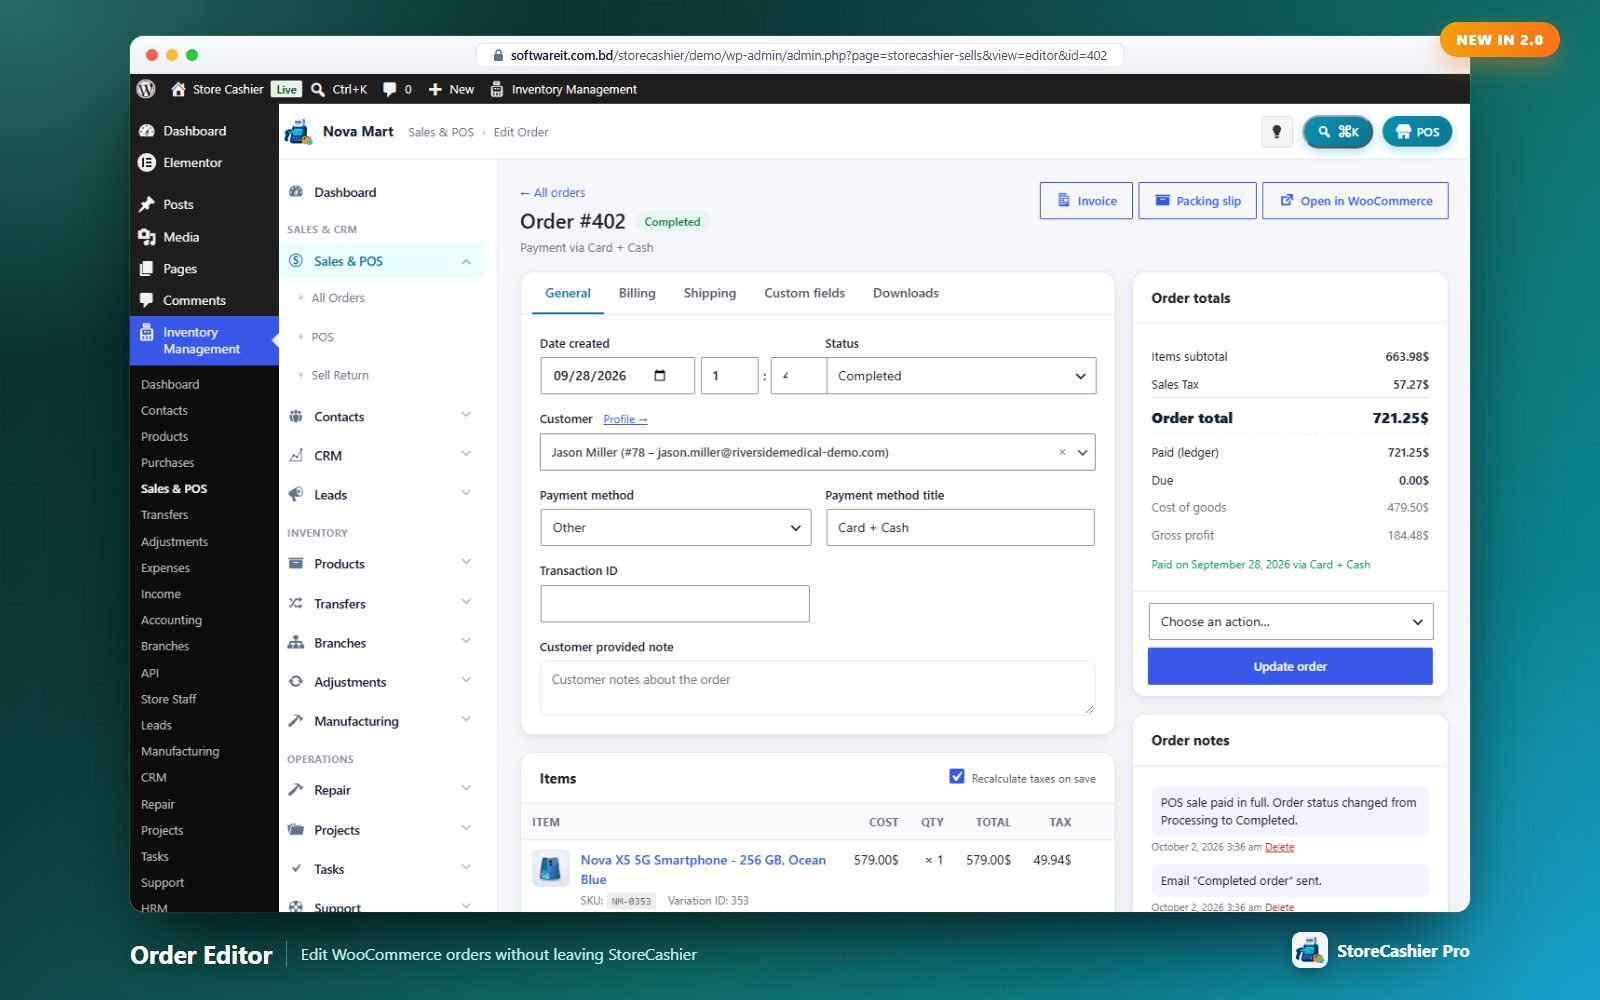Screen dimensions: 1600x1000
Task: Select Sell Return in the submenu
Action: tap(340, 375)
